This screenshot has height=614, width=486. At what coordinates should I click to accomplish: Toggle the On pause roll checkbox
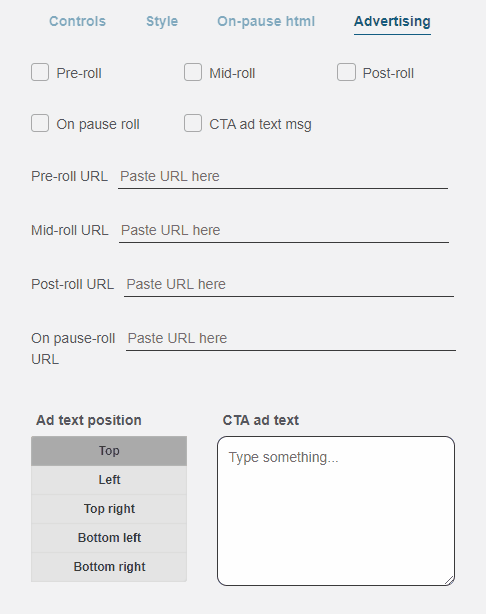click(40, 123)
